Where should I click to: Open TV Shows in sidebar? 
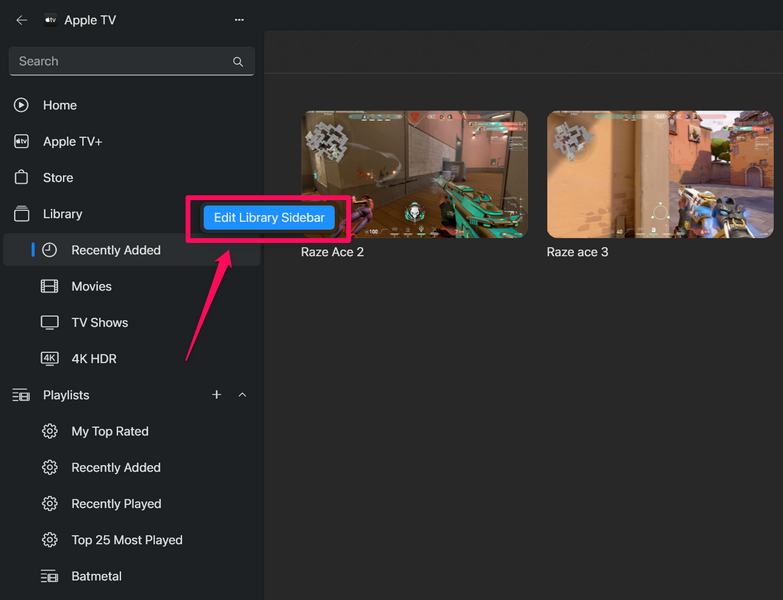click(99, 323)
